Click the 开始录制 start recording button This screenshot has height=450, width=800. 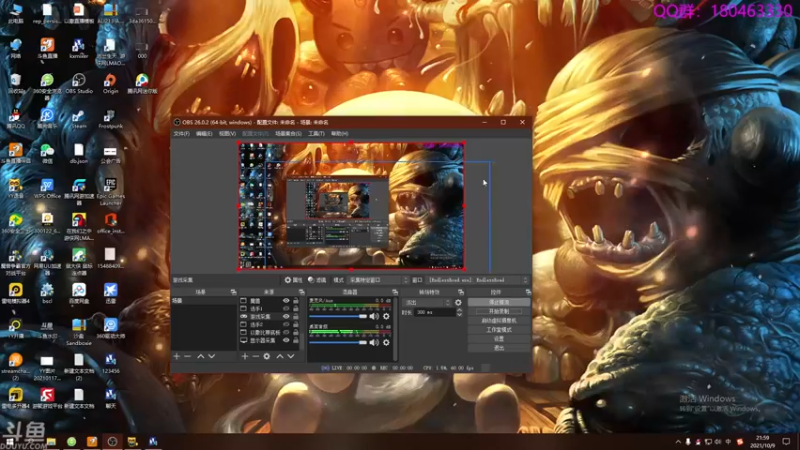(x=499, y=311)
